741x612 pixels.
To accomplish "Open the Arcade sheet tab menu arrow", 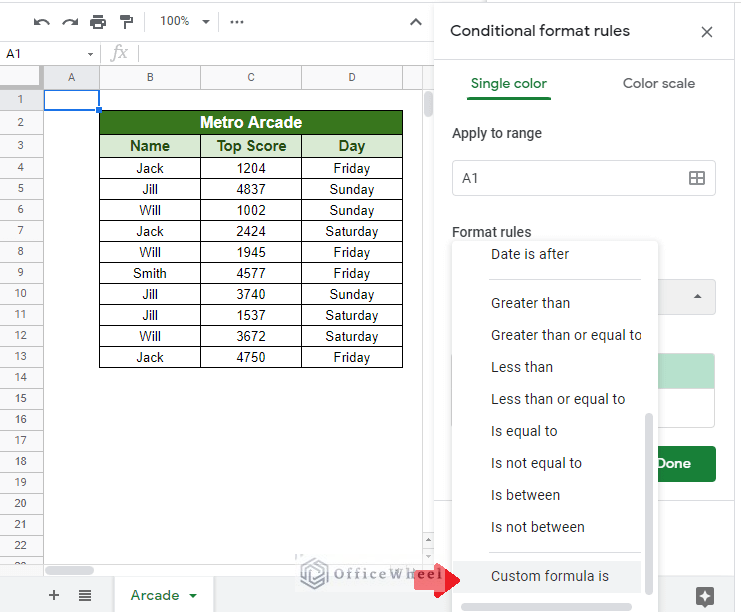I will [193, 595].
